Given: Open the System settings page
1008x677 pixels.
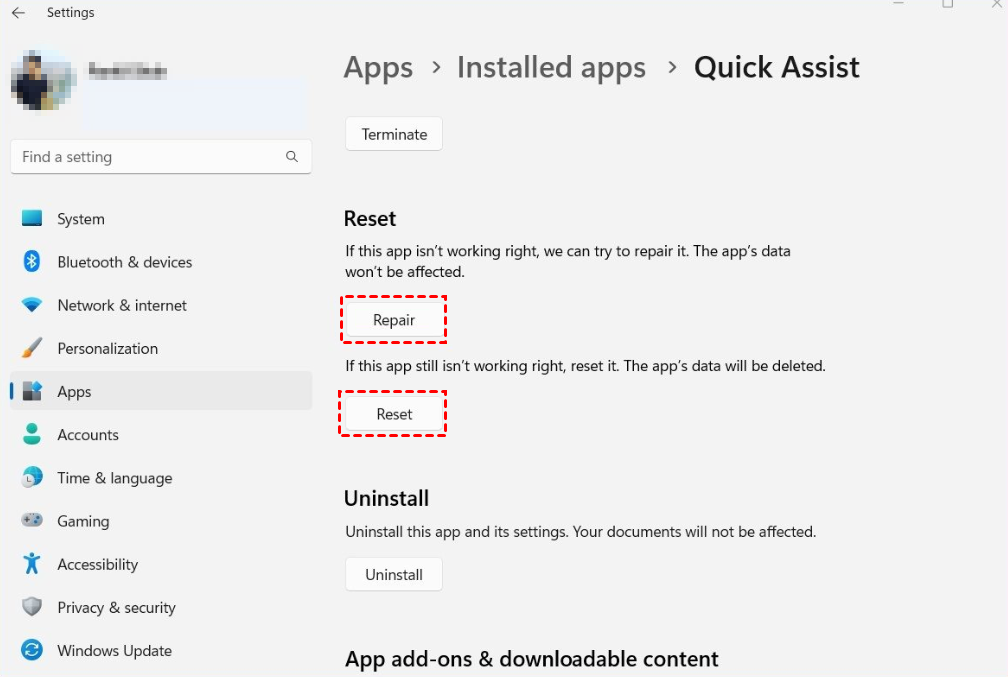Looking at the screenshot, I should click(x=161, y=219).
